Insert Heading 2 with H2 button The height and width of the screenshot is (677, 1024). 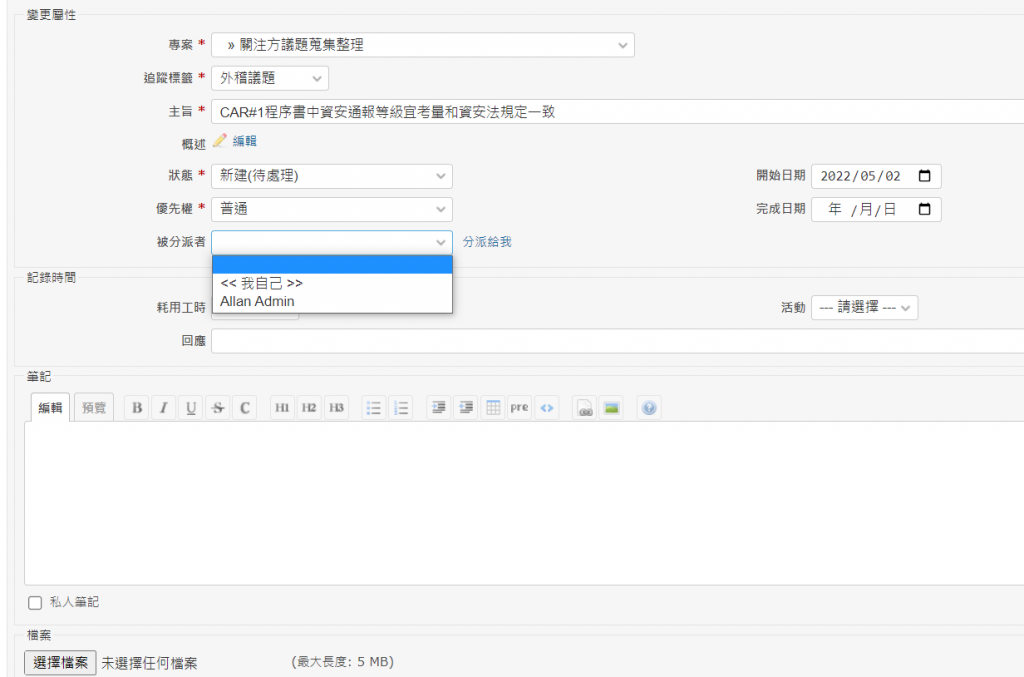point(309,407)
